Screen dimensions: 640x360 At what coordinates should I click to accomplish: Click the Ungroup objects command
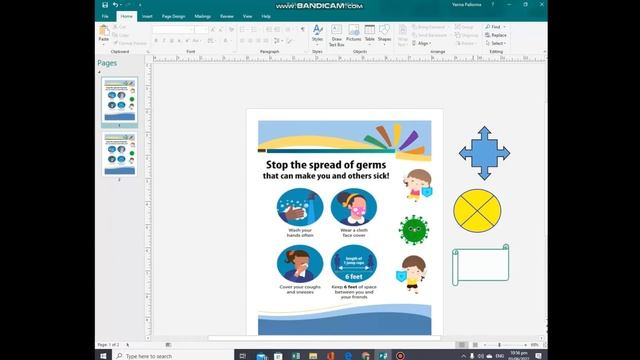tap(467, 35)
